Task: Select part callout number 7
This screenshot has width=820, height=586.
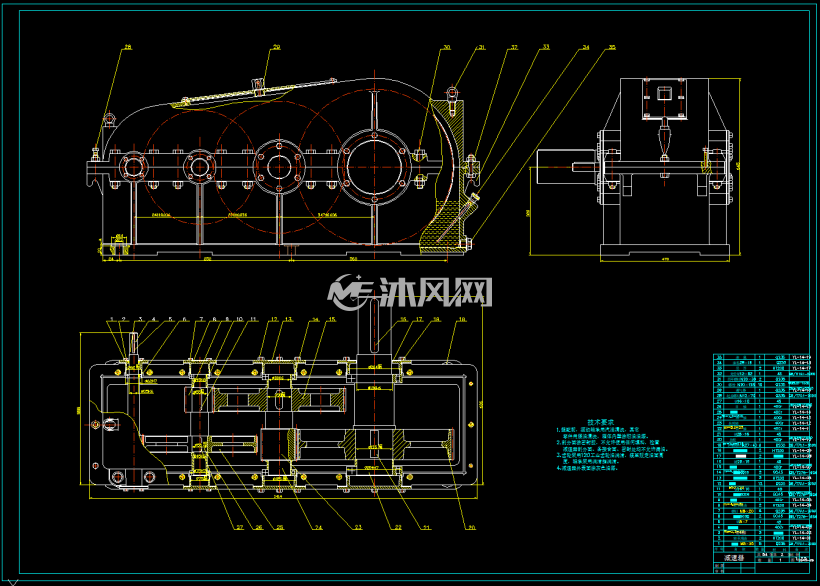Action: tap(201, 319)
